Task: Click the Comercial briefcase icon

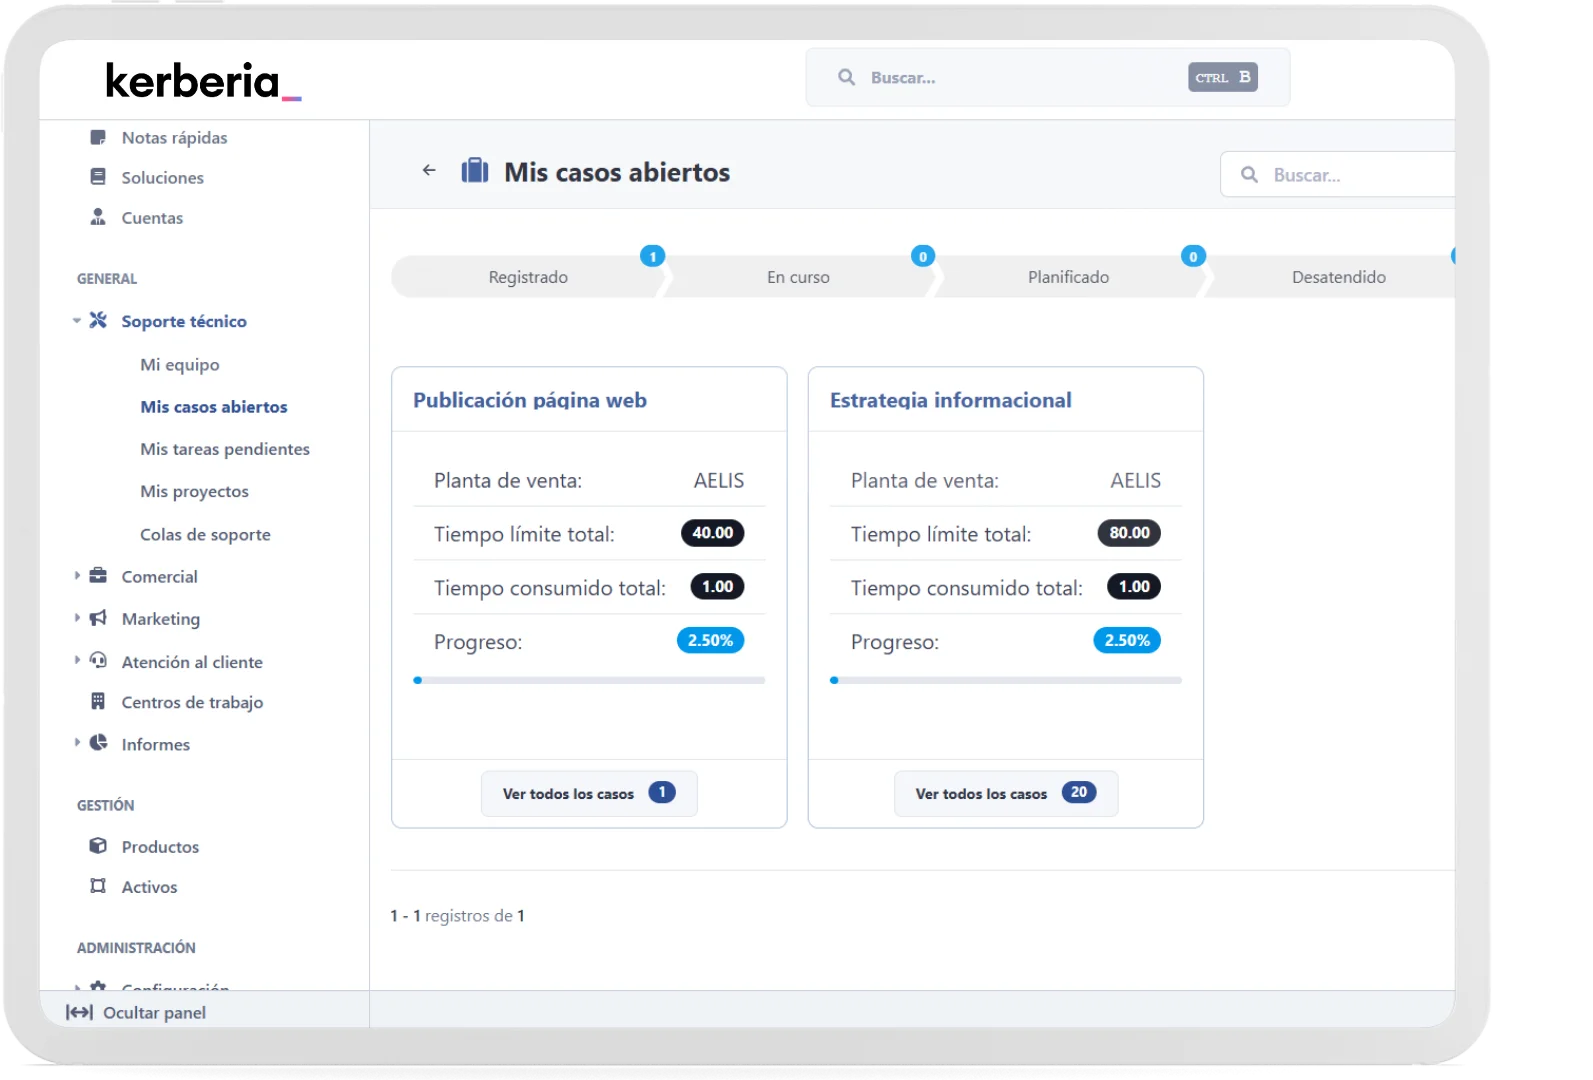Action: coord(98,575)
